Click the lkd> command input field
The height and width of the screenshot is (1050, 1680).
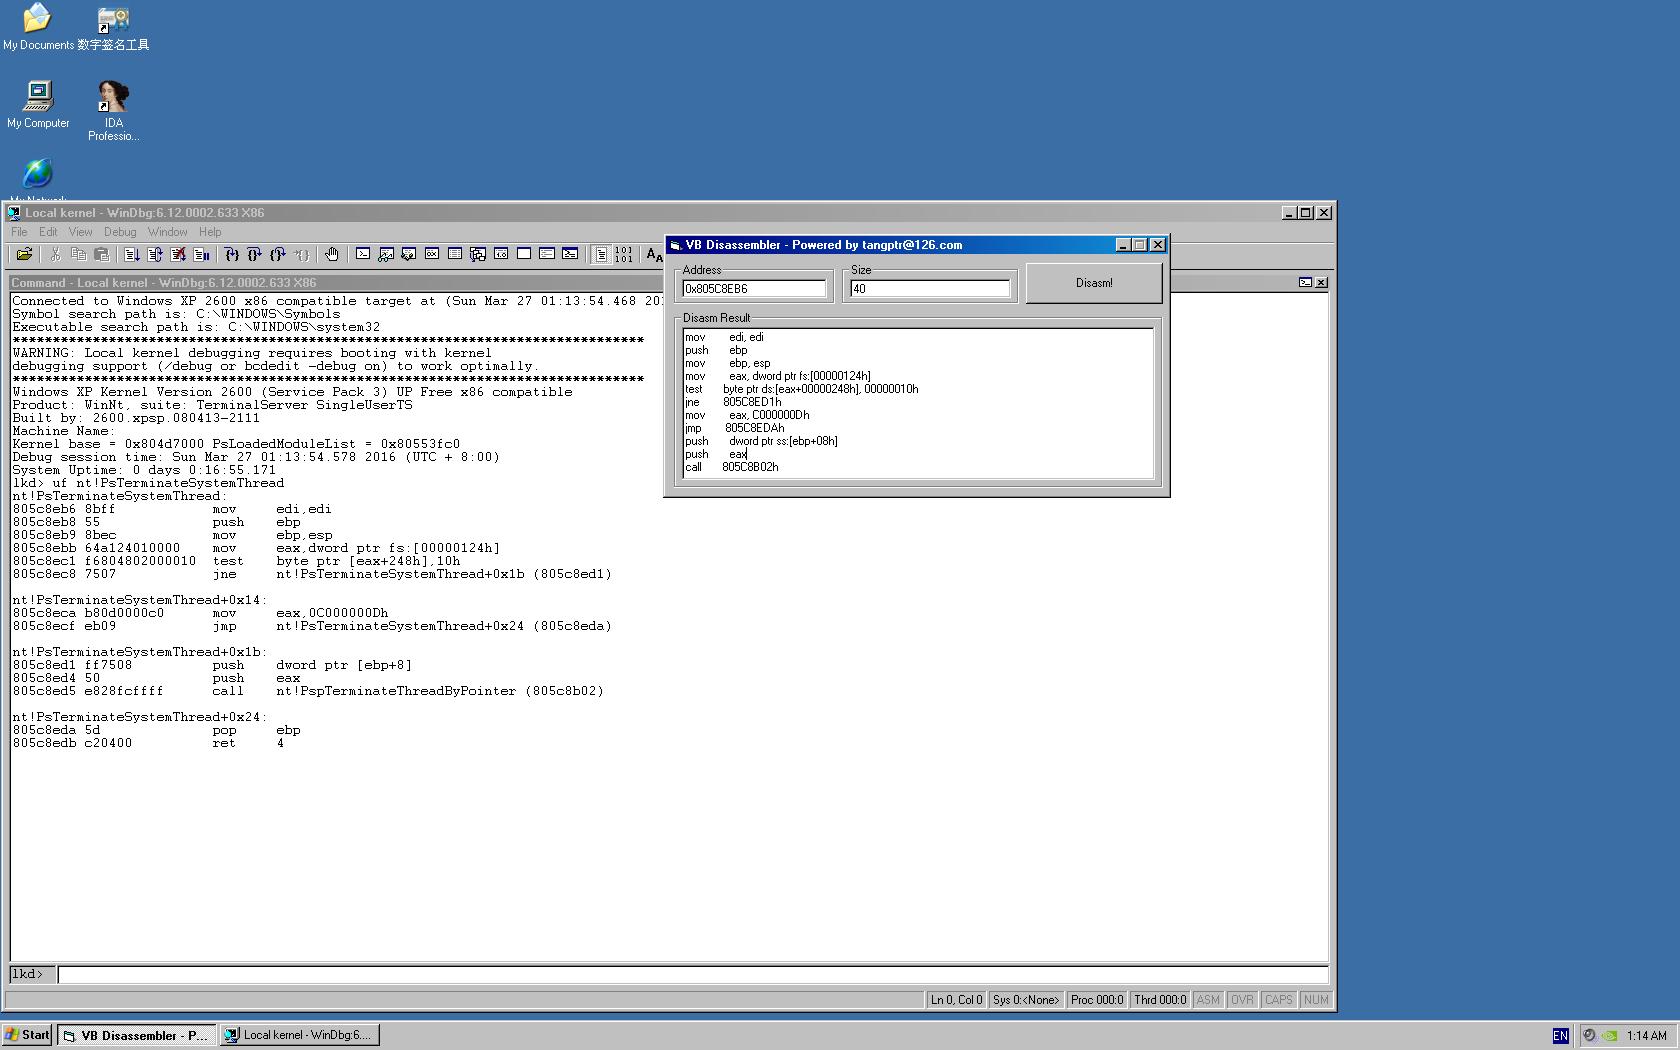pyautogui.click(x=693, y=974)
